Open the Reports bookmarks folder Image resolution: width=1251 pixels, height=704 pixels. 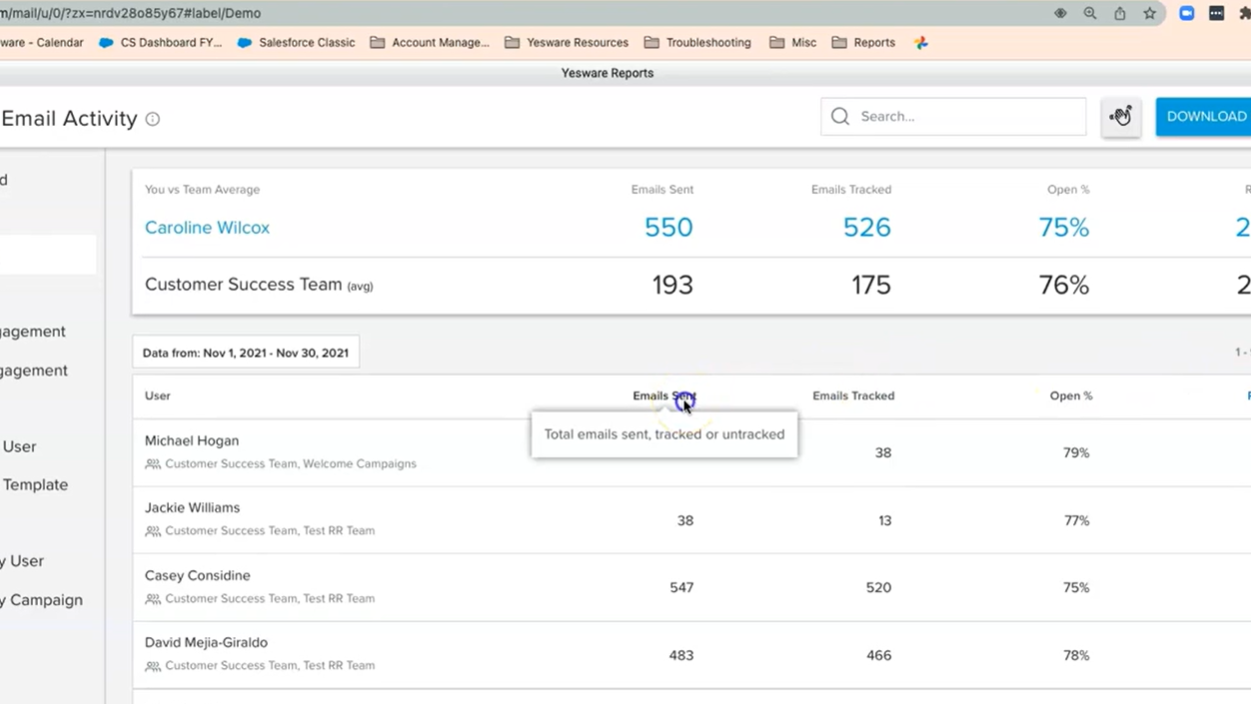click(x=864, y=43)
